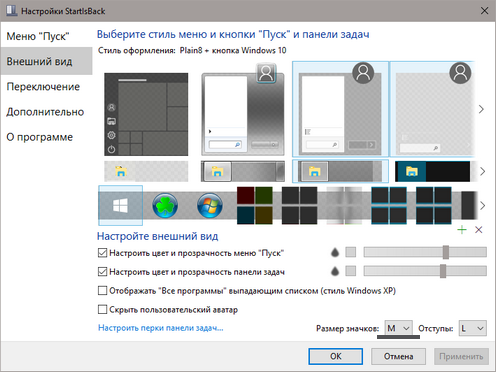Image resolution: width=496 pixels, height=372 pixels.
Task: Remove the start button image with X icon
Action: click(479, 230)
